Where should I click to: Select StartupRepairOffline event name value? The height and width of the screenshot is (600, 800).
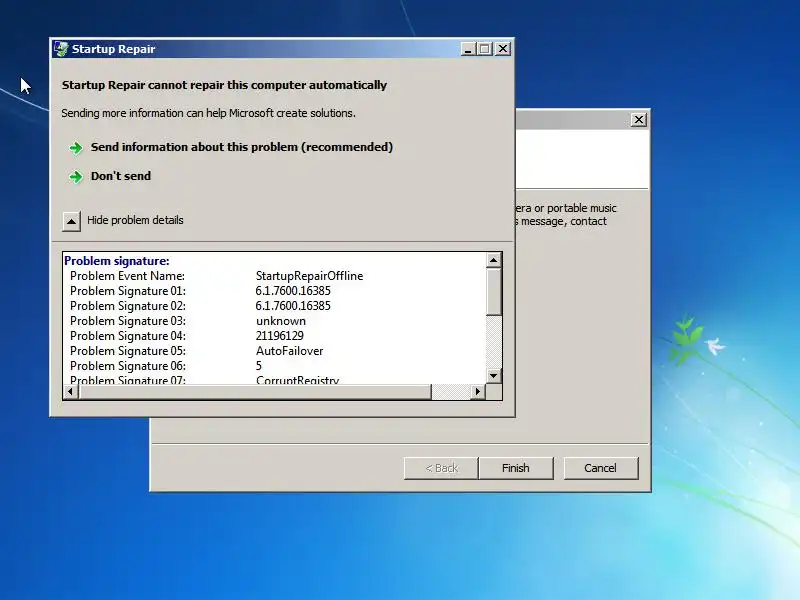point(310,276)
